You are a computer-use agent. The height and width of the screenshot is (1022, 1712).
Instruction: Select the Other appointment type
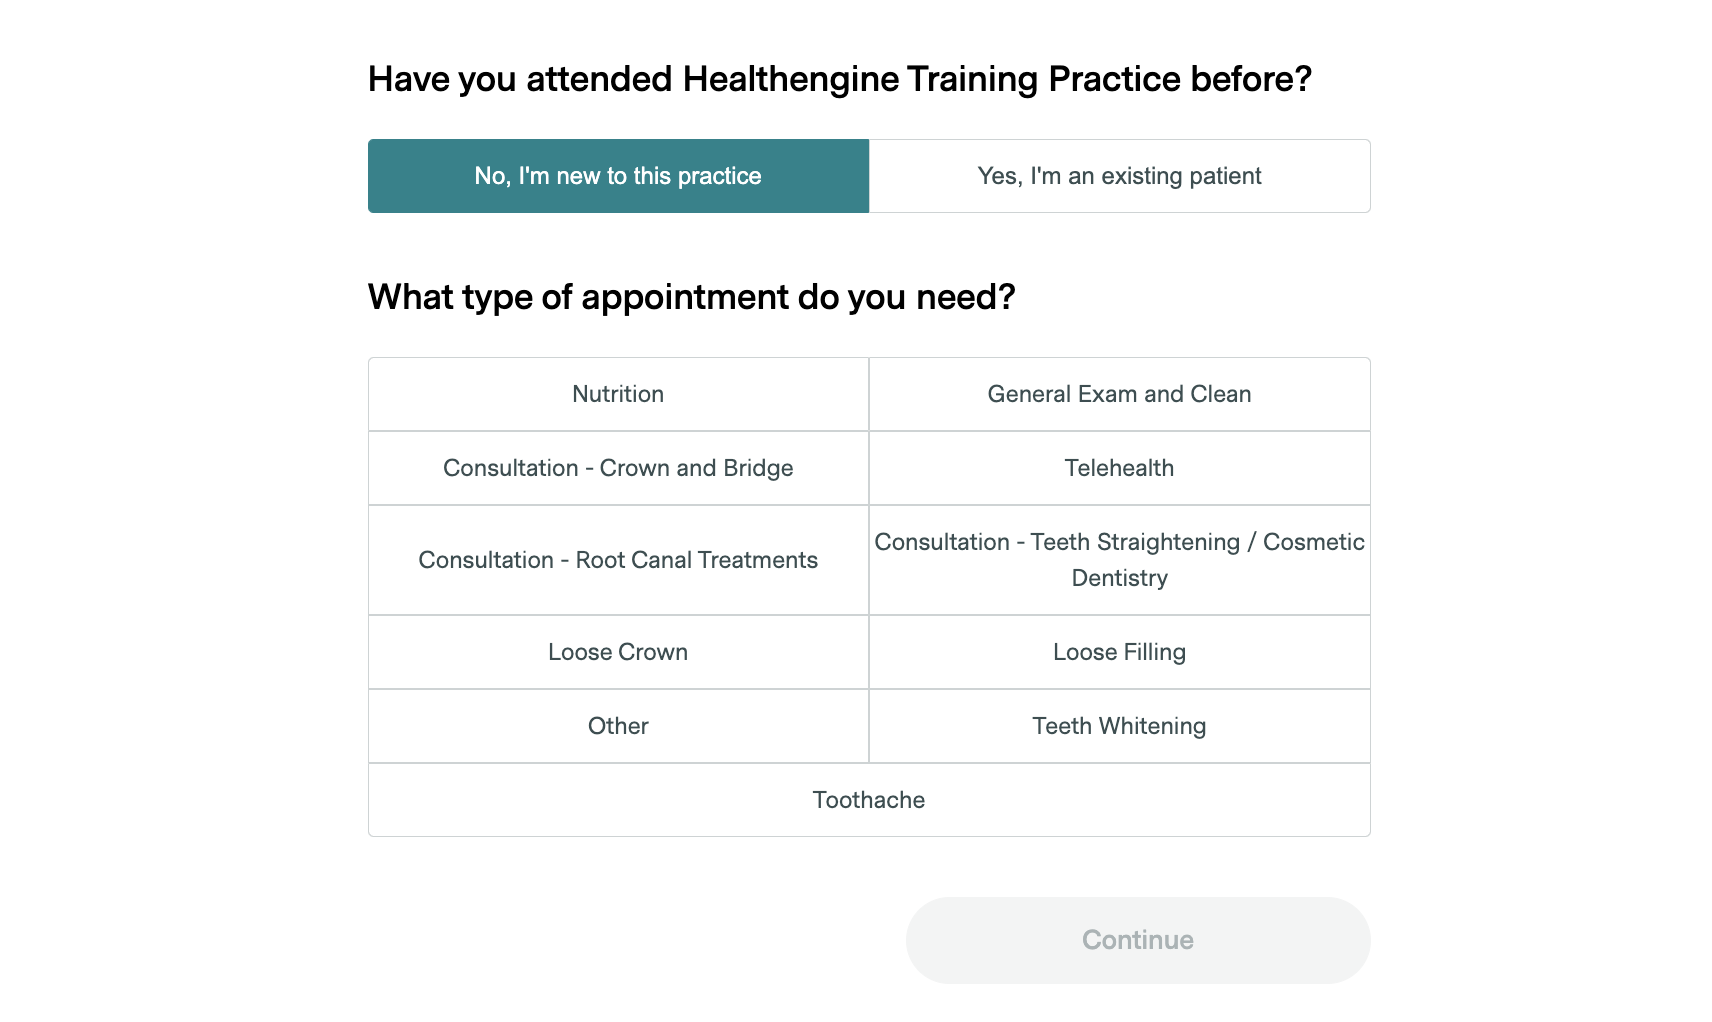618,726
